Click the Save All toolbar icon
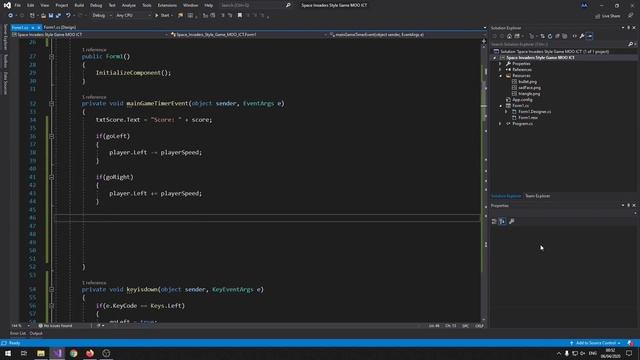Viewport: 640px width, 360px height. (x=58, y=16)
